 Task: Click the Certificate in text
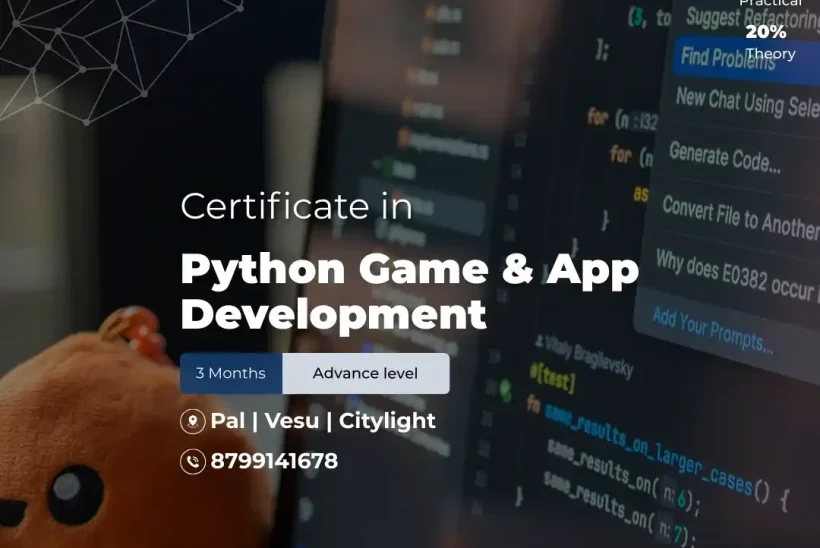296,206
